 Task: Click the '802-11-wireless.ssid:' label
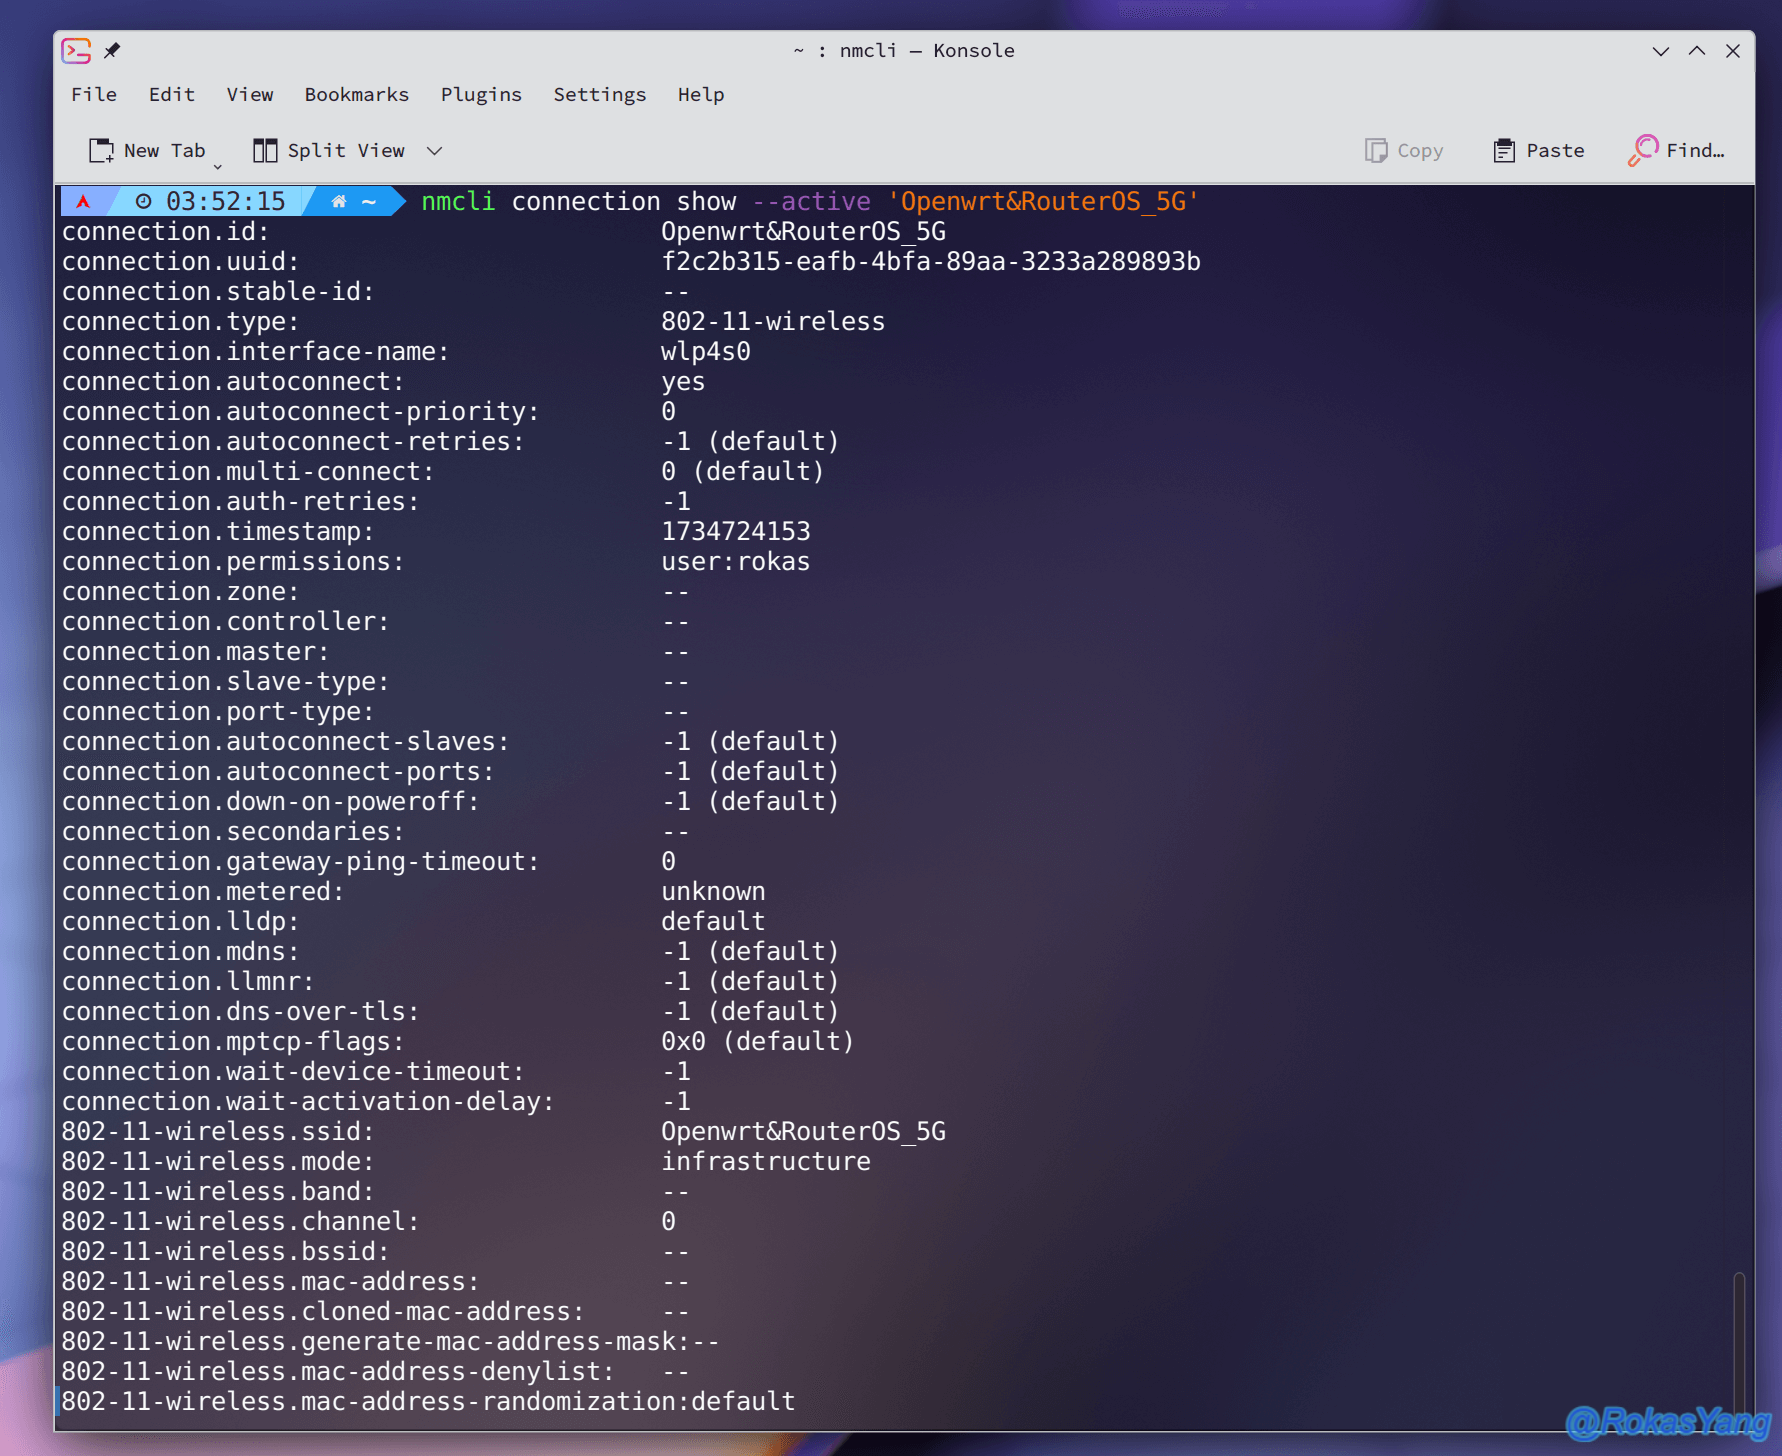(218, 1131)
